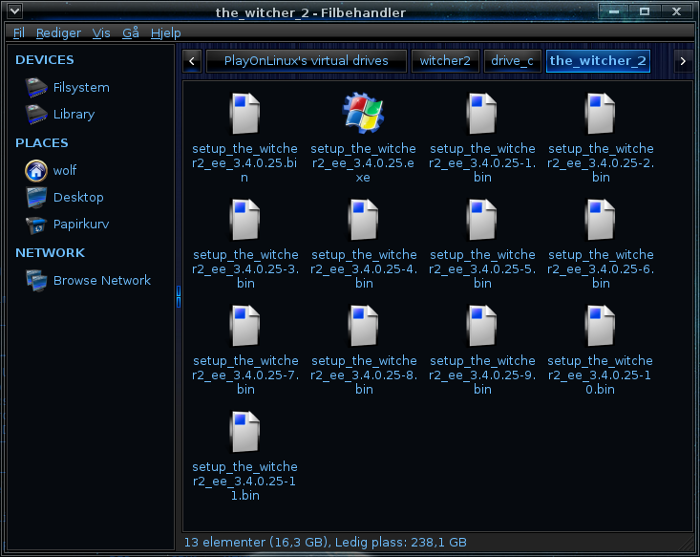Select the 3.4.0.25-7.bin file icon

245,326
